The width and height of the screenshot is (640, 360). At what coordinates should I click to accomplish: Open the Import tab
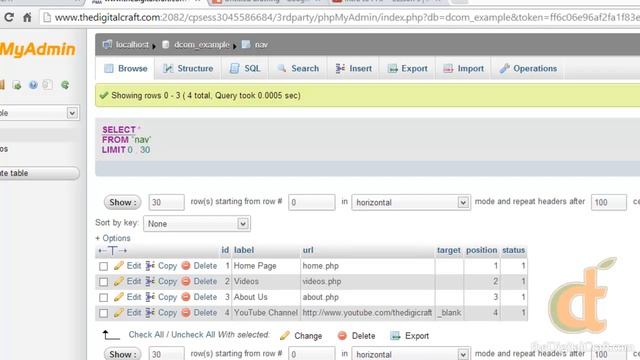pos(464,69)
